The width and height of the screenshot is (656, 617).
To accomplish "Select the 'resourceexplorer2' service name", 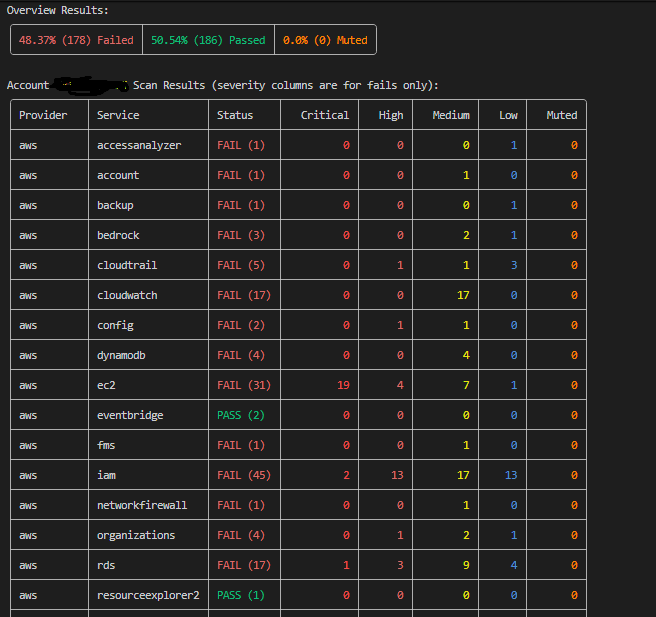I will pos(148,595).
